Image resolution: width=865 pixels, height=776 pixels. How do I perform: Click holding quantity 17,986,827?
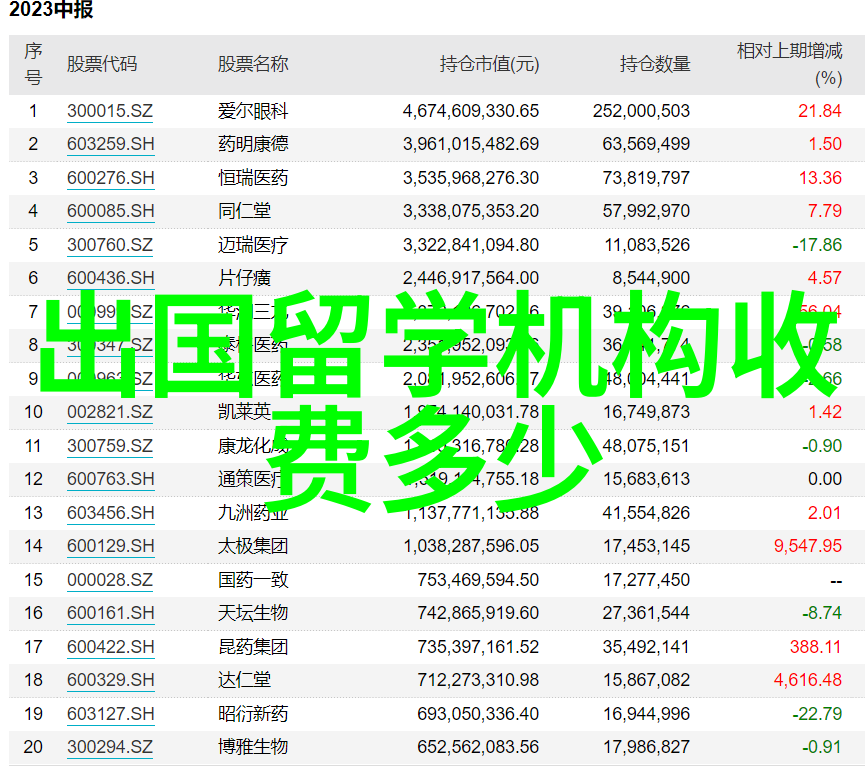(x=646, y=747)
